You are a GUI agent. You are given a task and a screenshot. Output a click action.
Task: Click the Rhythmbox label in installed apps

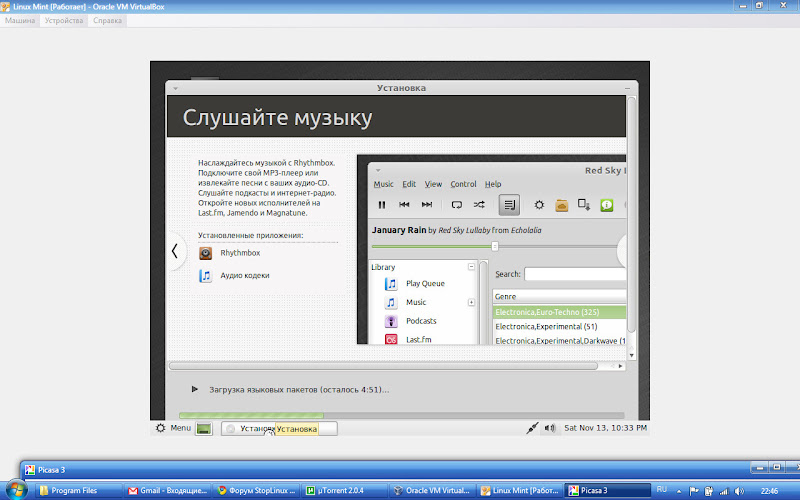(x=240, y=253)
